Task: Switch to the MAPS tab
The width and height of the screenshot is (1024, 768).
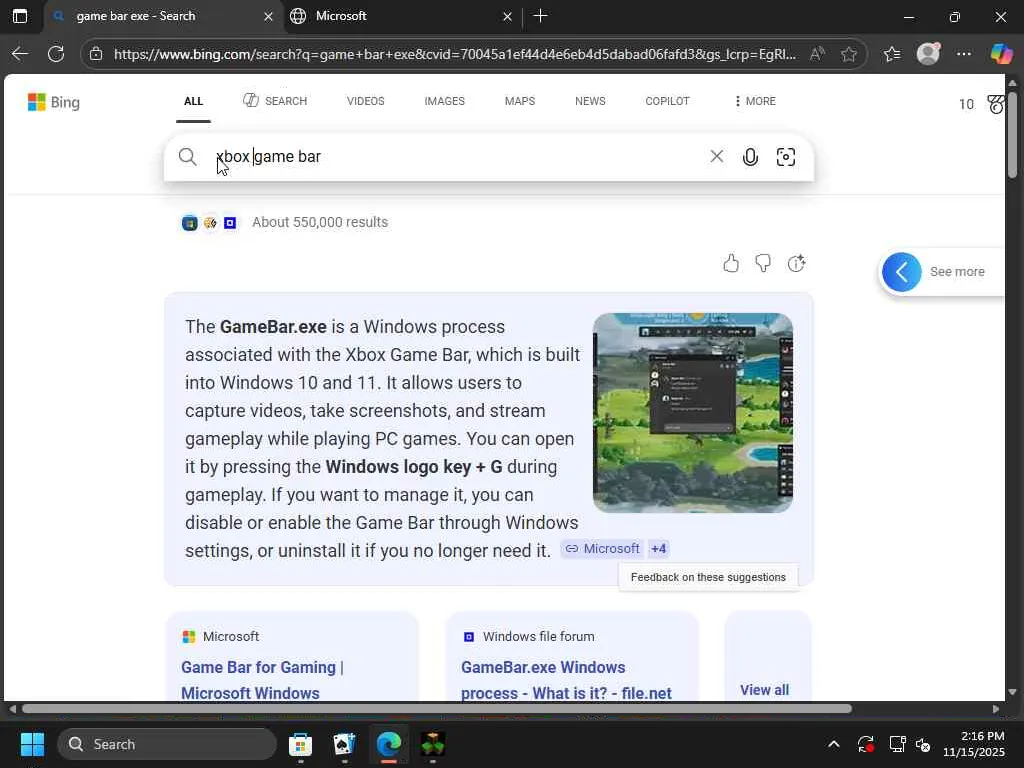Action: coord(520,101)
